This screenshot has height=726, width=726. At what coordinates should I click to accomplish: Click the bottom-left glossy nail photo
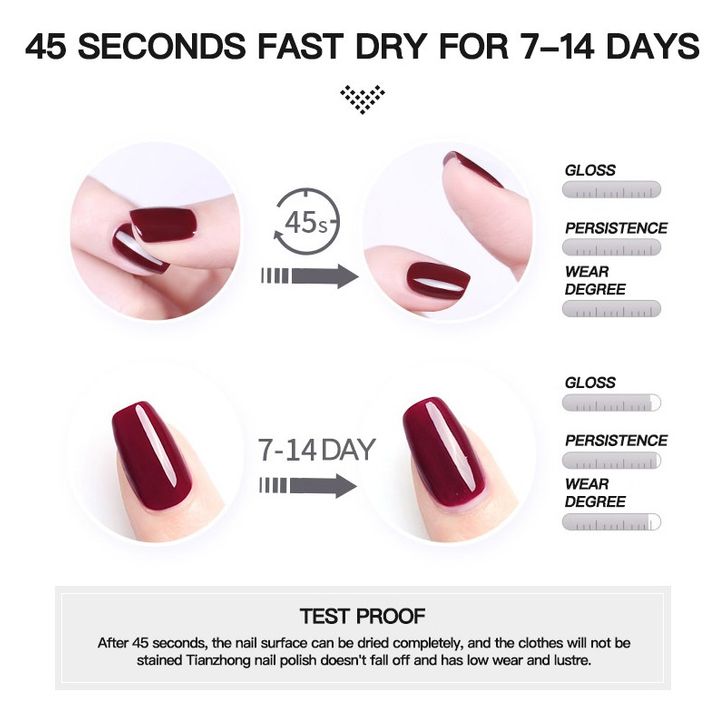pyautogui.click(x=156, y=457)
